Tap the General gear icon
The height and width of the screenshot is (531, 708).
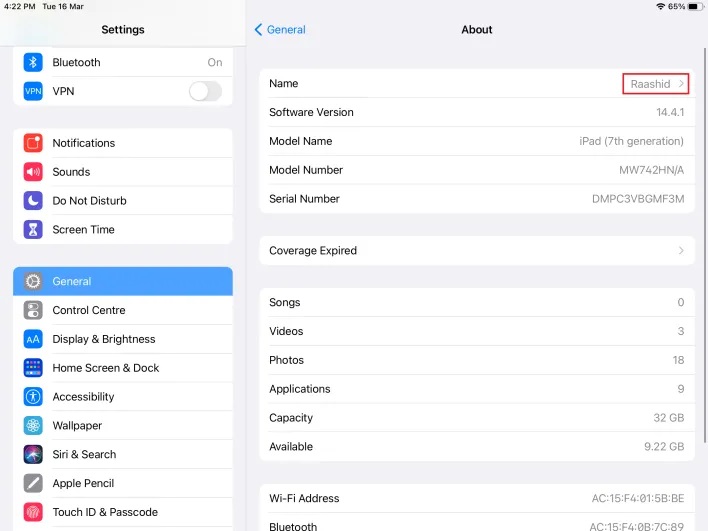[33, 281]
